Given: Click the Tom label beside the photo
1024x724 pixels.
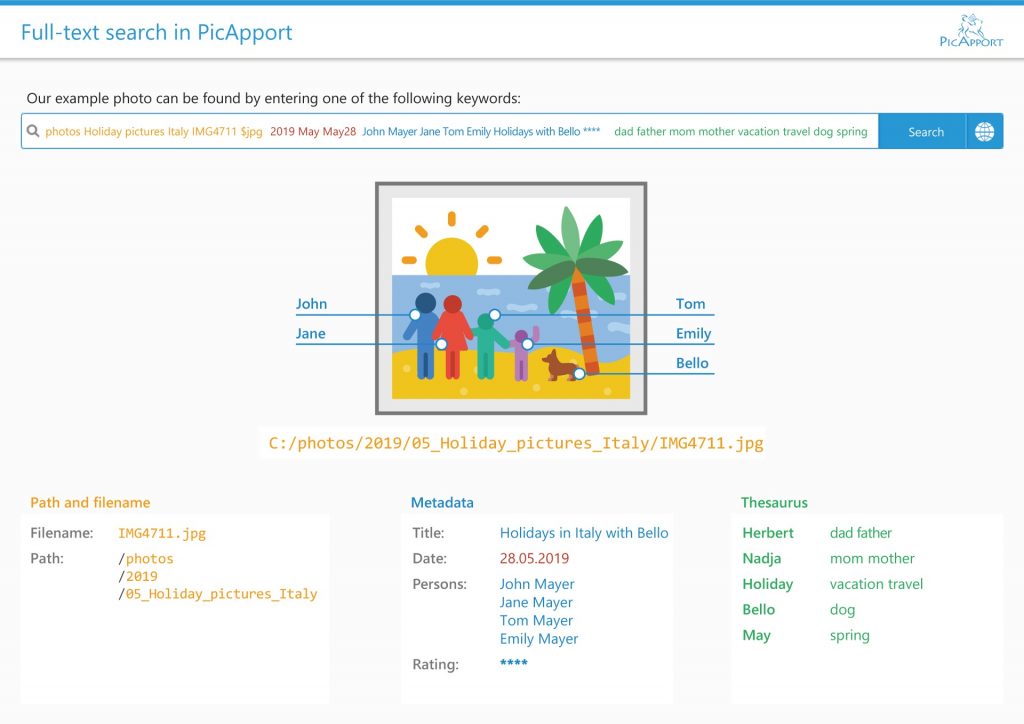Looking at the screenshot, I should [x=690, y=304].
